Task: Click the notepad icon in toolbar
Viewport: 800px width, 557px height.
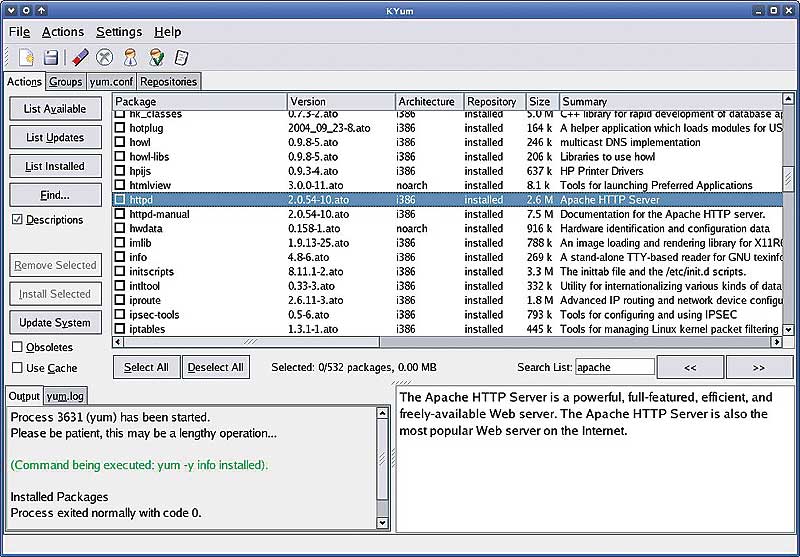Action: 182,57
